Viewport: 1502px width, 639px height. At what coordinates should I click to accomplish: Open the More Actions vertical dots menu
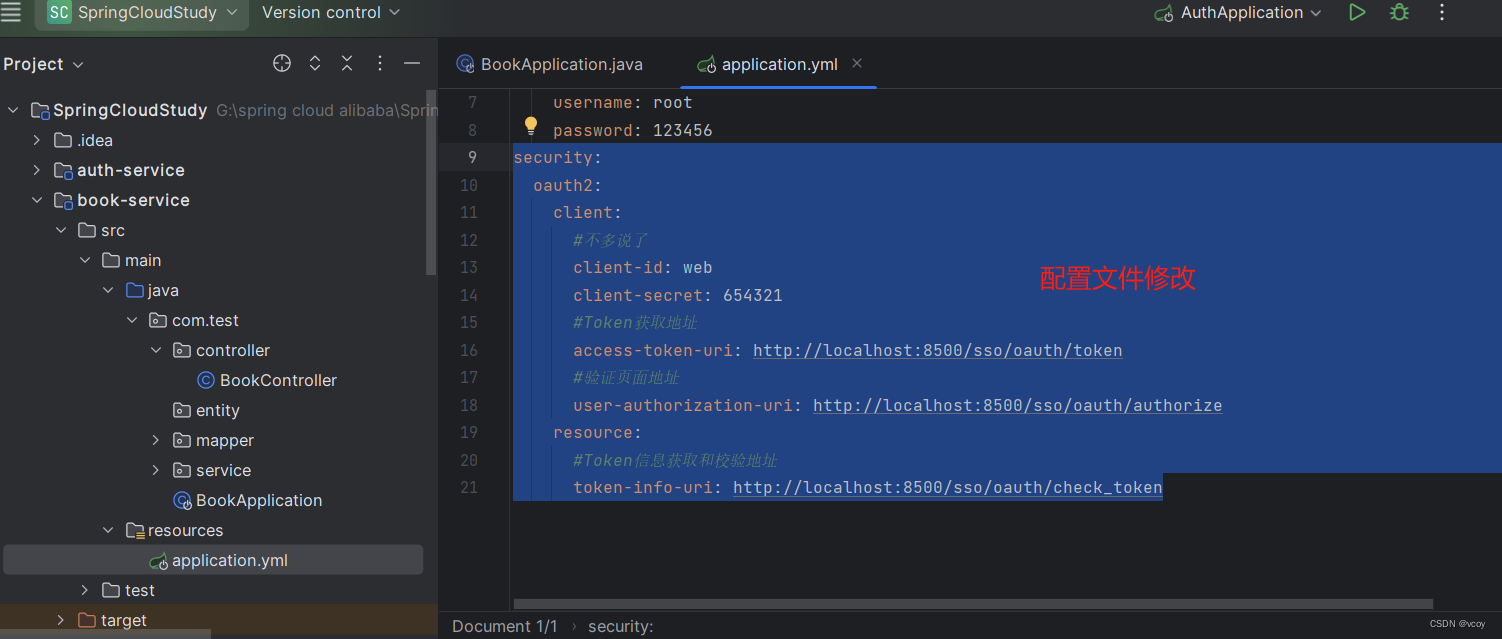click(x=1441, y=13)
